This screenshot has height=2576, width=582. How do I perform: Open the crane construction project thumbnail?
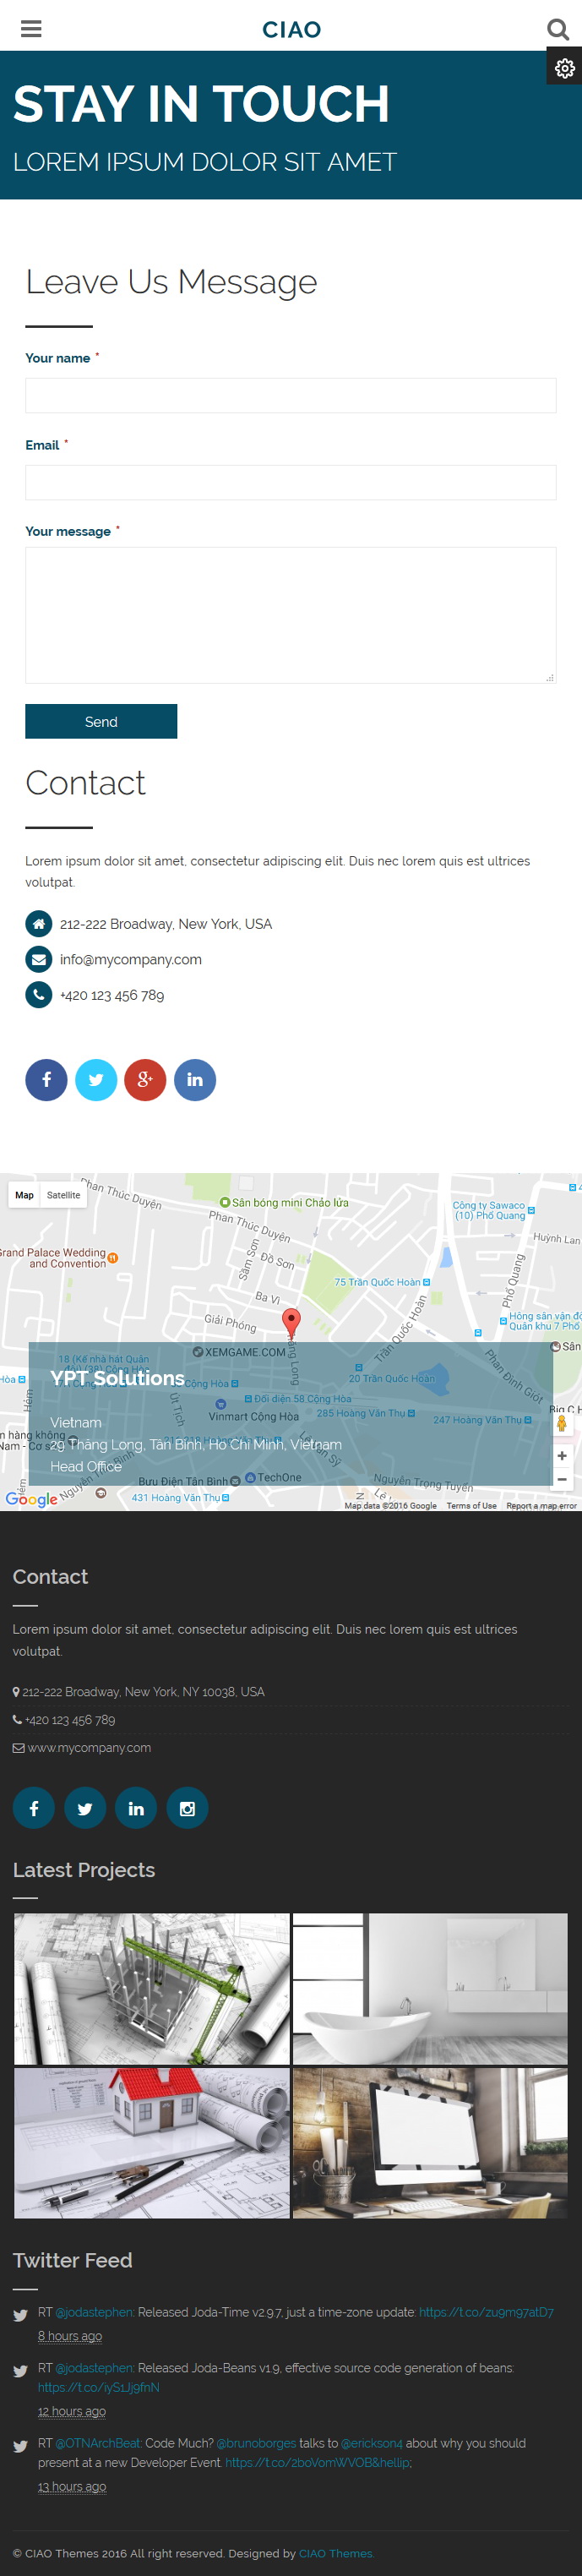click(151, 1988)
